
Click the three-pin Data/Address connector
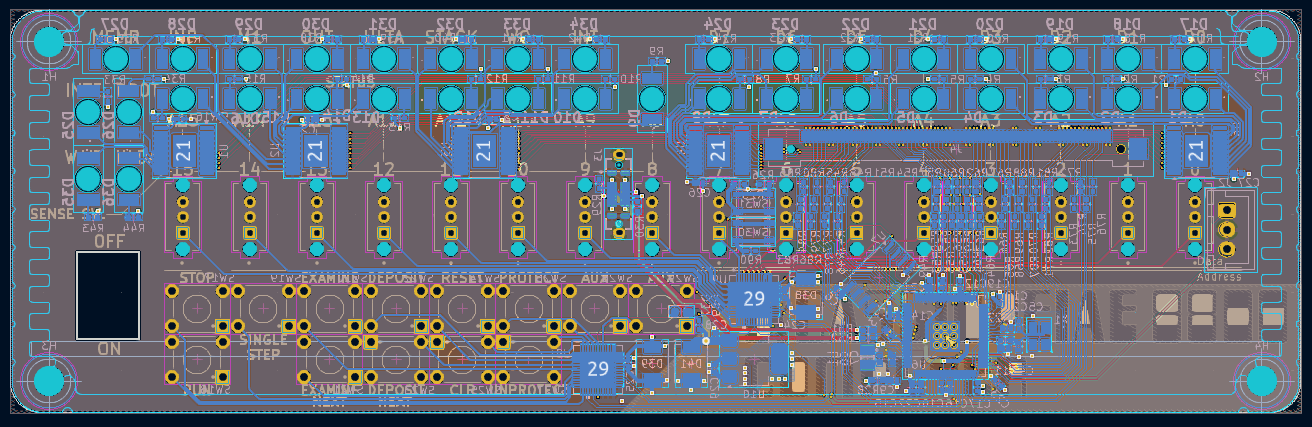(1227, 230)
